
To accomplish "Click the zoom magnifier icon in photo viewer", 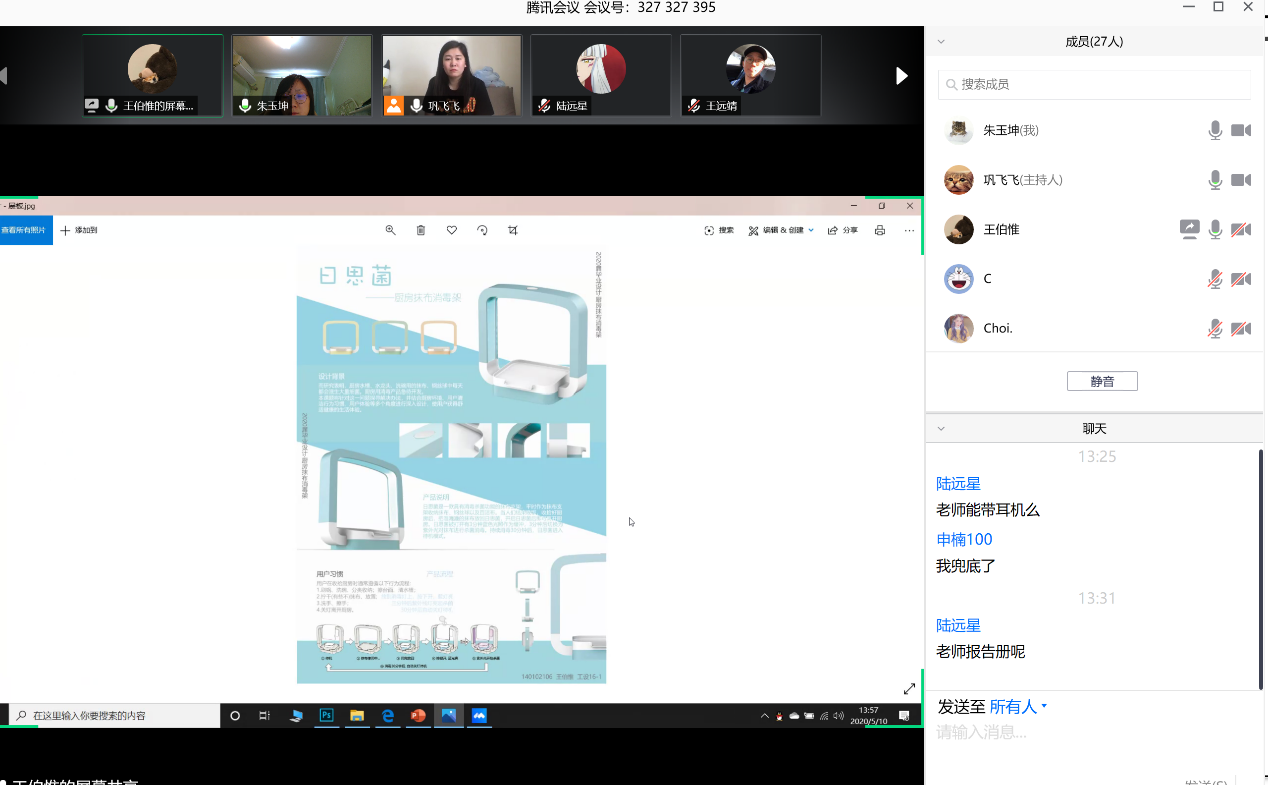I will 391,230.
